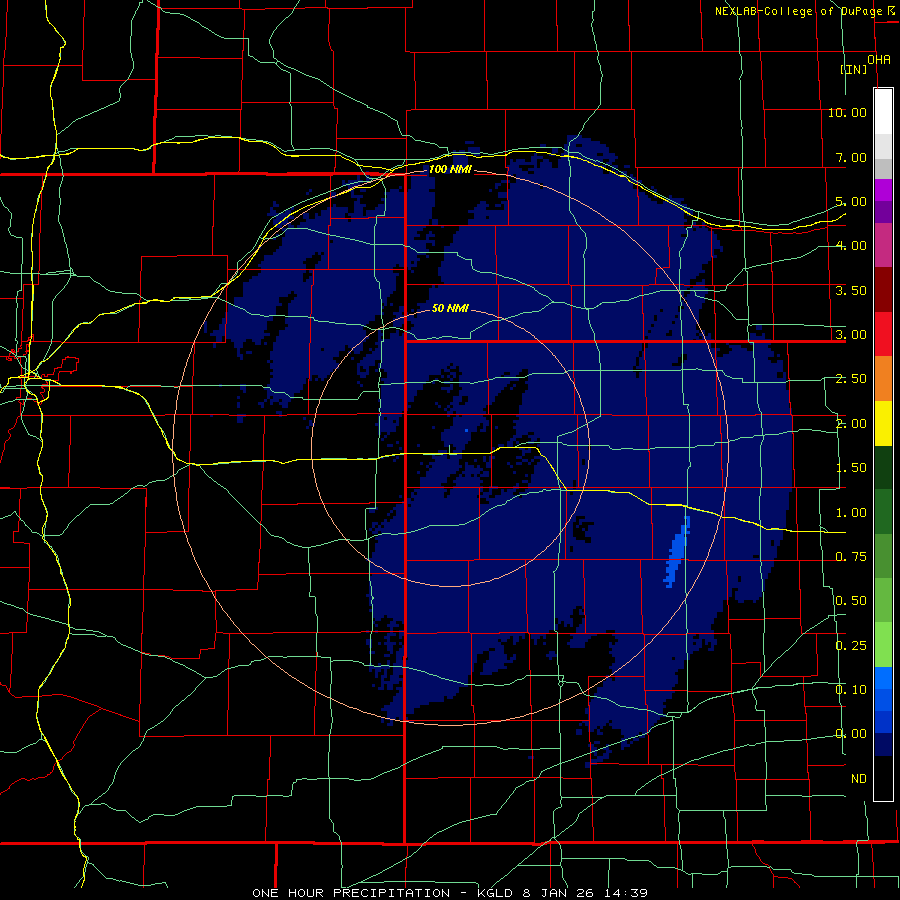
Task: Select the yellow swatch in the legend
Action: [x=883, y=424]
